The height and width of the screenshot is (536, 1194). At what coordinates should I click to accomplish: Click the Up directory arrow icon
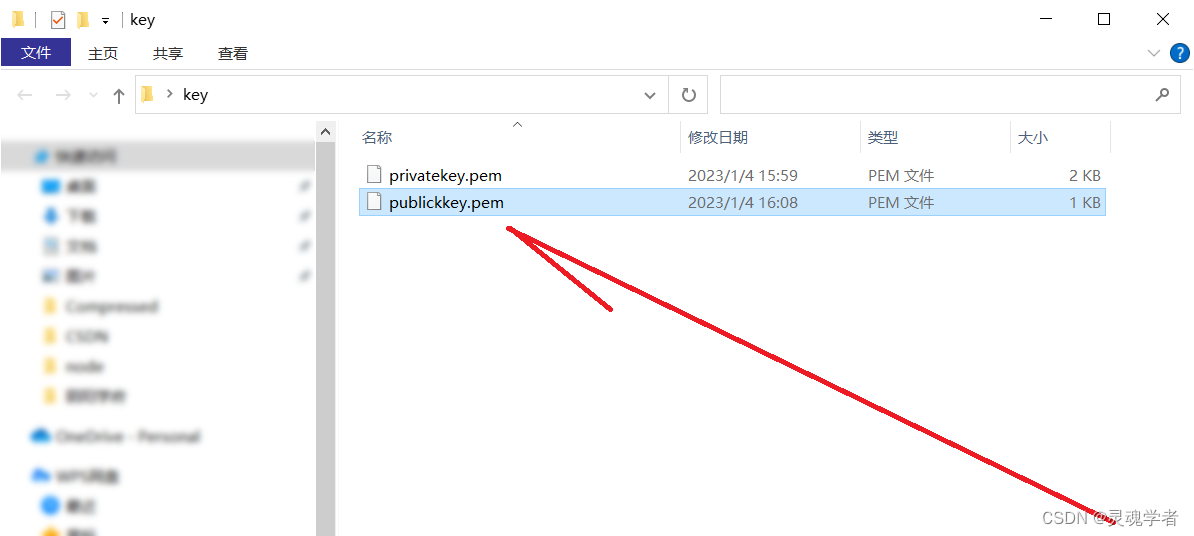tap(119, 95)
